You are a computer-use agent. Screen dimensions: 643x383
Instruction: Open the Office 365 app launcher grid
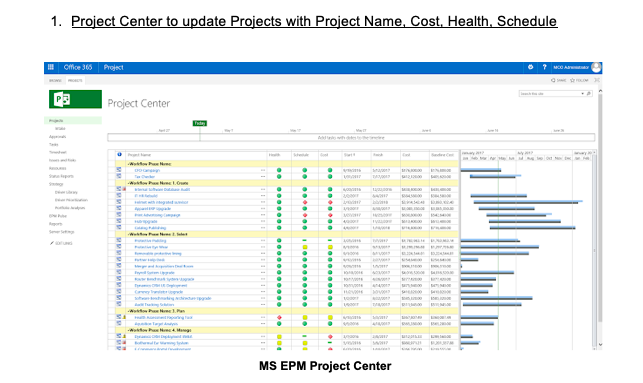(x=51, y=67)
